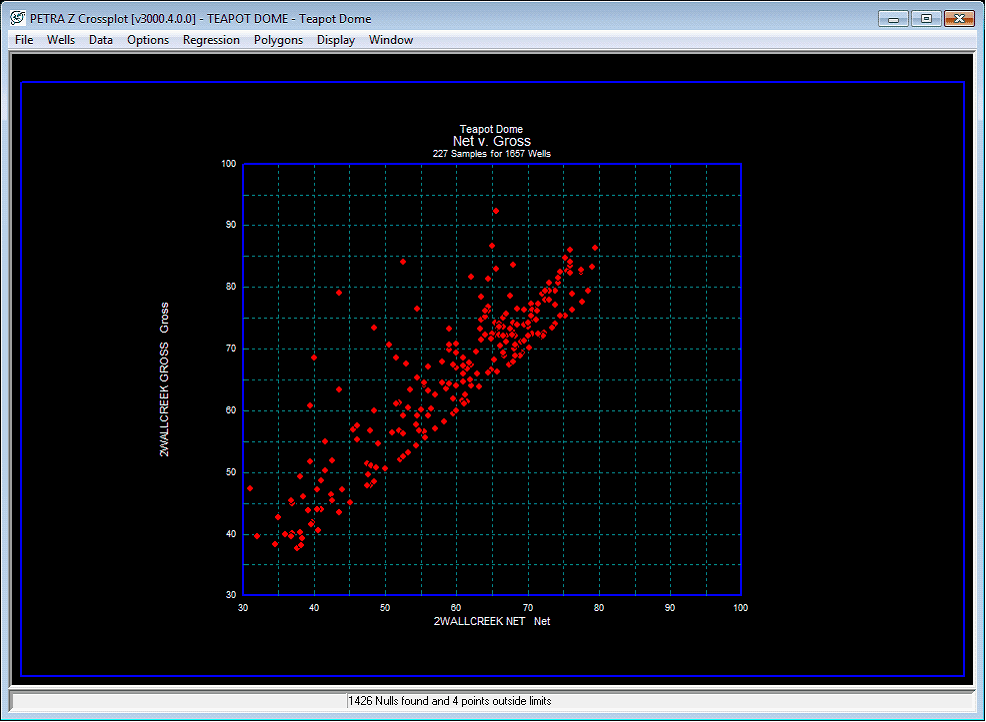Viewport: 986px width, 722px height.
Task: Open the Display menu
Action: tap(335, 39)
